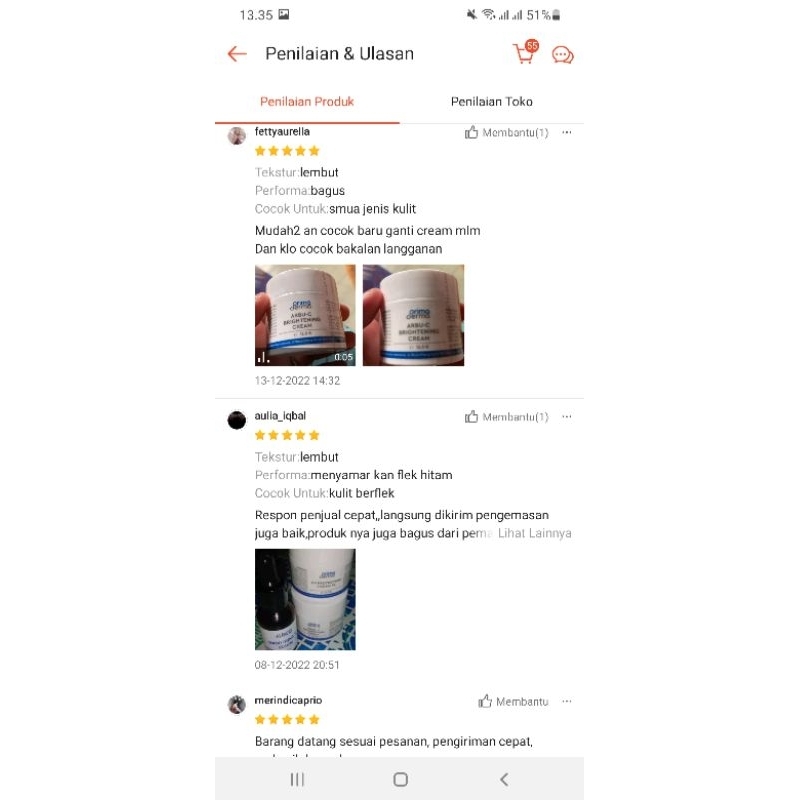The height and width of the screenshot is (800, 800).
Task: Tap the Android home button
Action: pyautogui.click(x=401, y=779)
